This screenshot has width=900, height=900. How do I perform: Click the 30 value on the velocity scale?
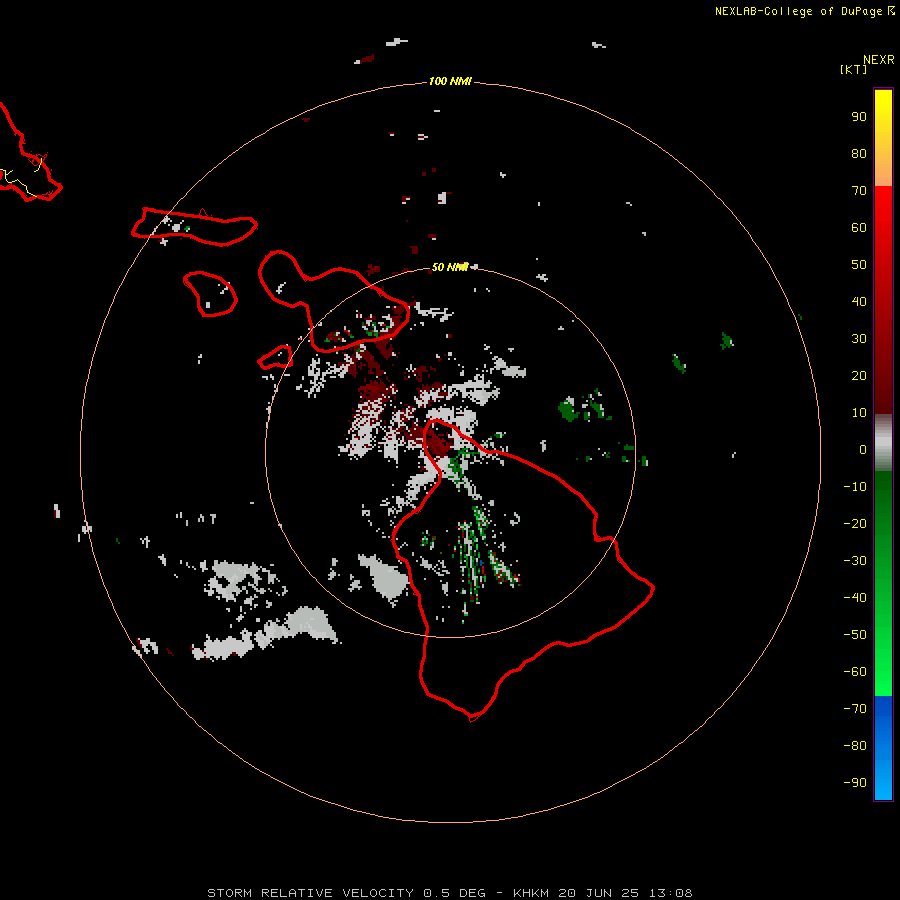point(859,339)
